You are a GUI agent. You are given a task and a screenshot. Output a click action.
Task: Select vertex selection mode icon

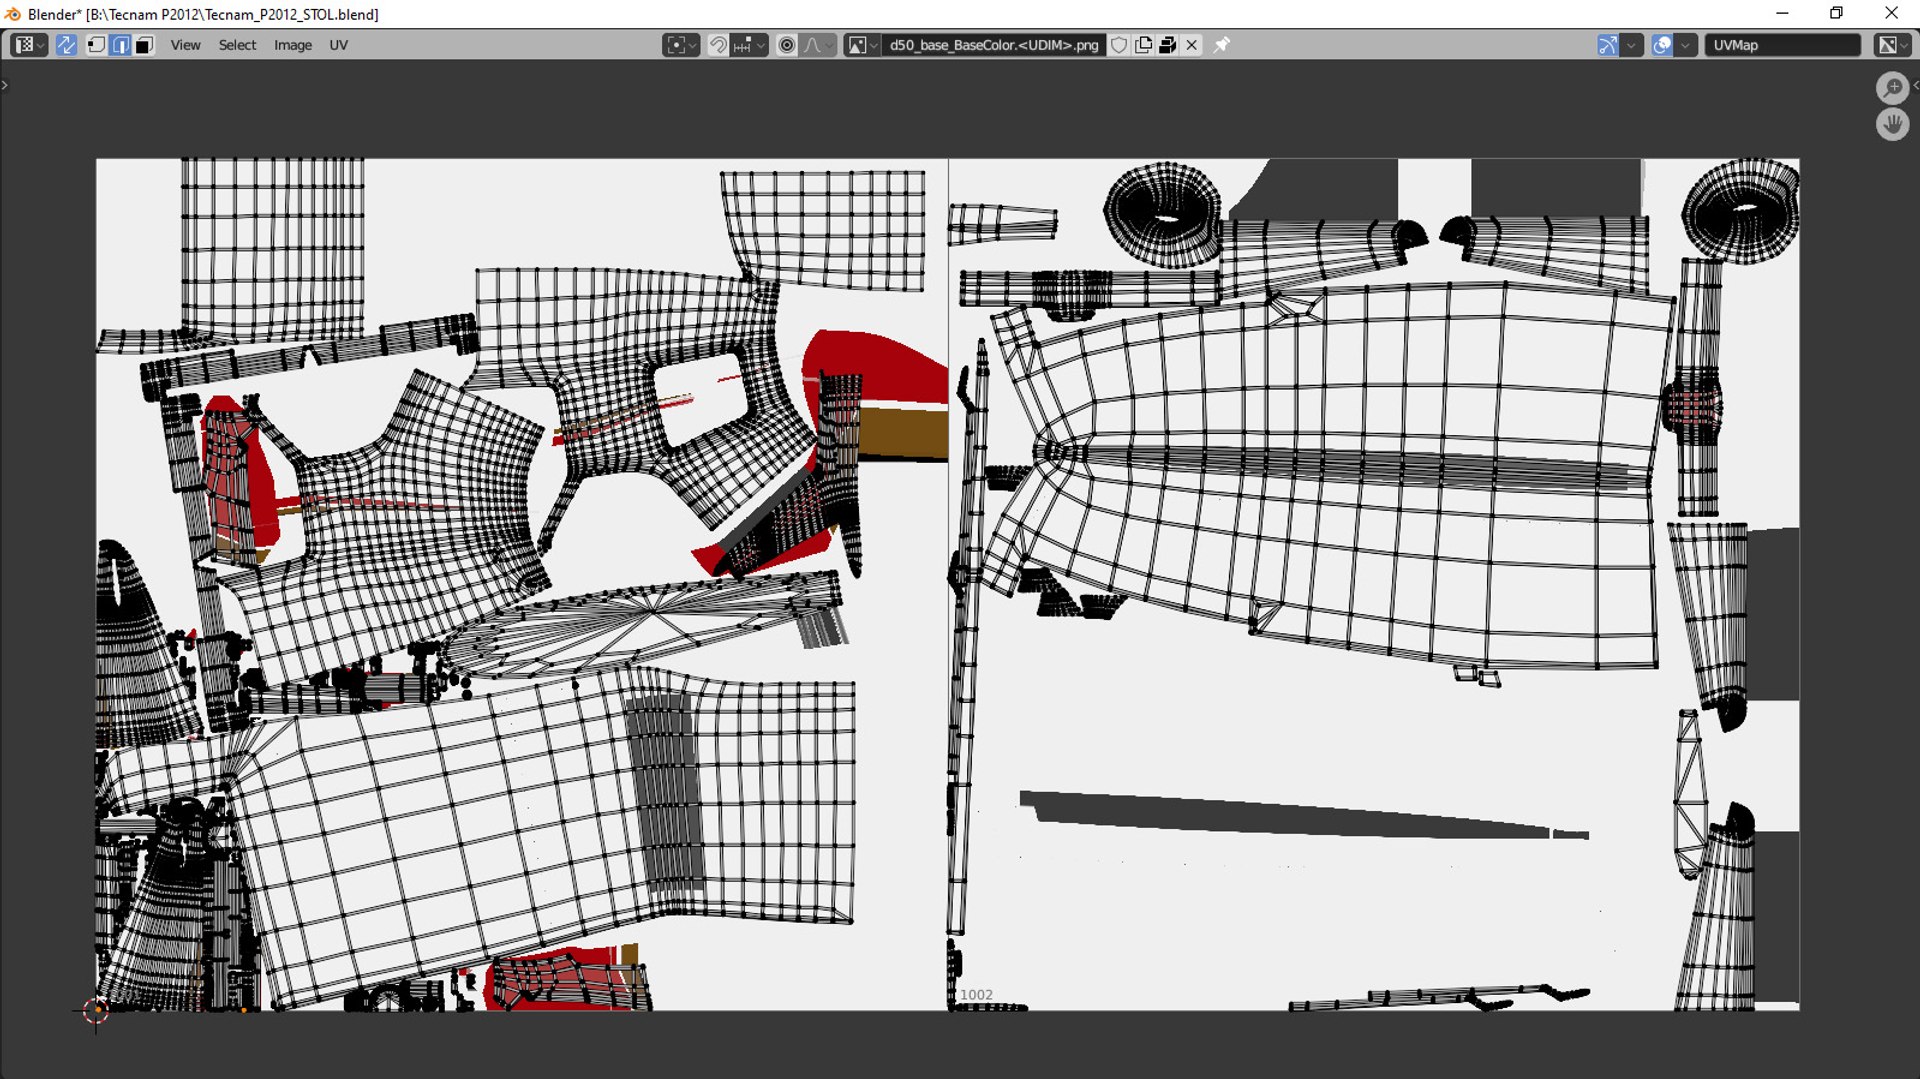tap(96, 45)
